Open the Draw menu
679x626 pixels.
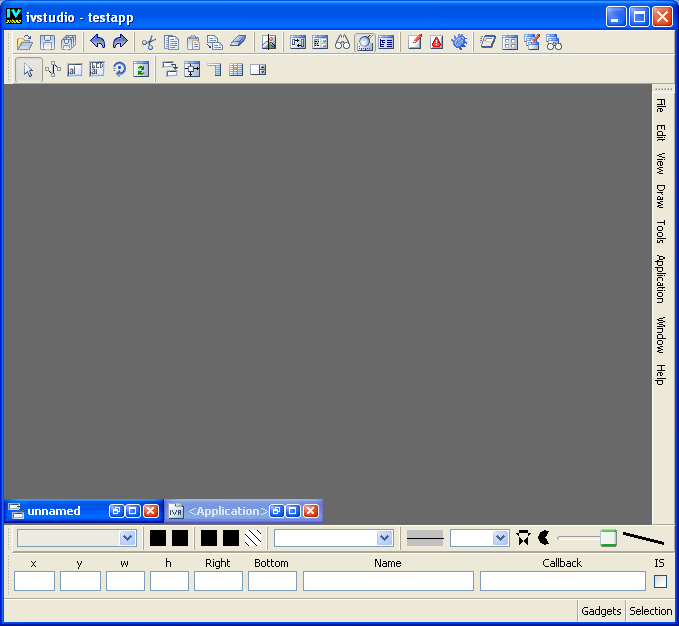click(x=660, y=195)
